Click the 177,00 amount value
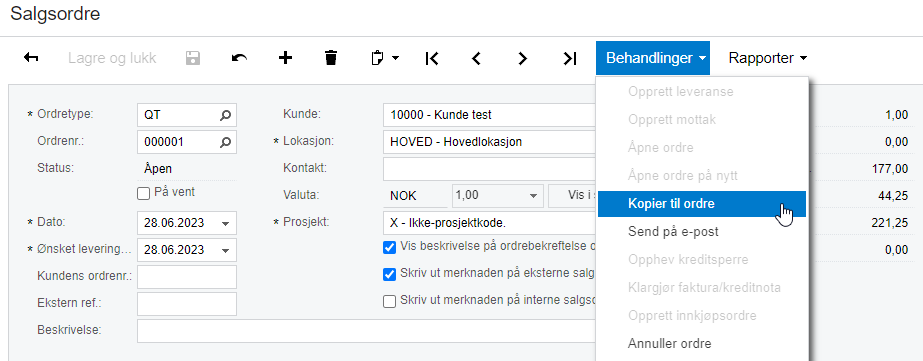The width and height of the screenshot is (923, 361). pos(890,169)
